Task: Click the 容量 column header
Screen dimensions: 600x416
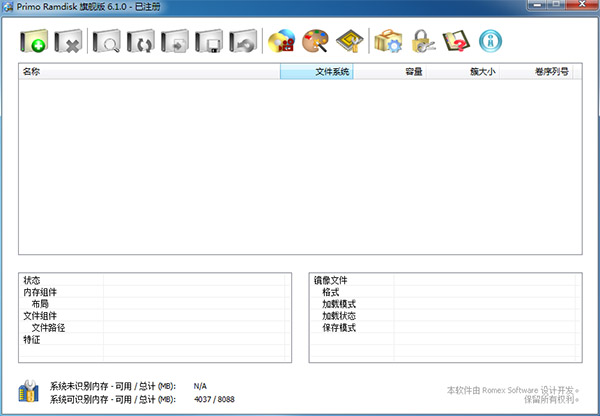Action: [x=388, y=72]
